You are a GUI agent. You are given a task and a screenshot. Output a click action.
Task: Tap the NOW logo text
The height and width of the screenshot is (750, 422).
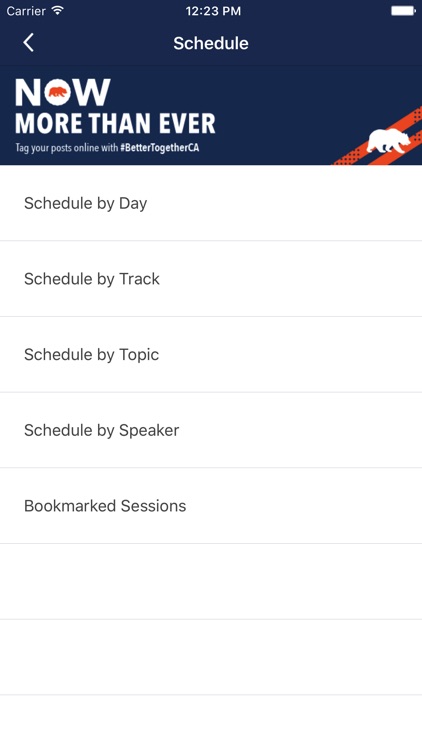click(63, 92)
